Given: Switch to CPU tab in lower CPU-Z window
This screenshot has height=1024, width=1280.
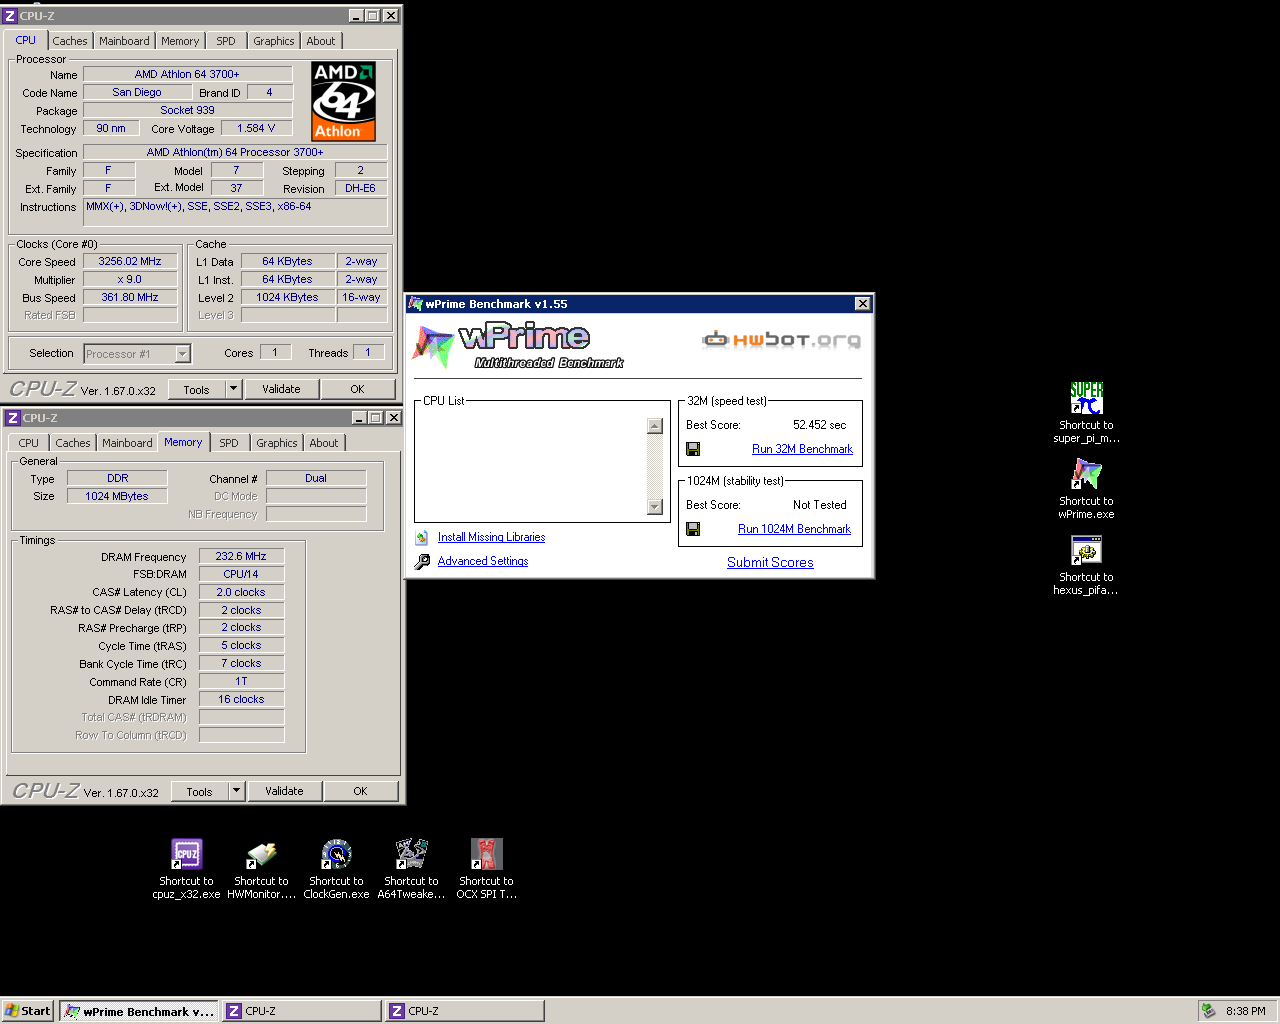Looking at the screenshot, I should click(x=29, y=443).
